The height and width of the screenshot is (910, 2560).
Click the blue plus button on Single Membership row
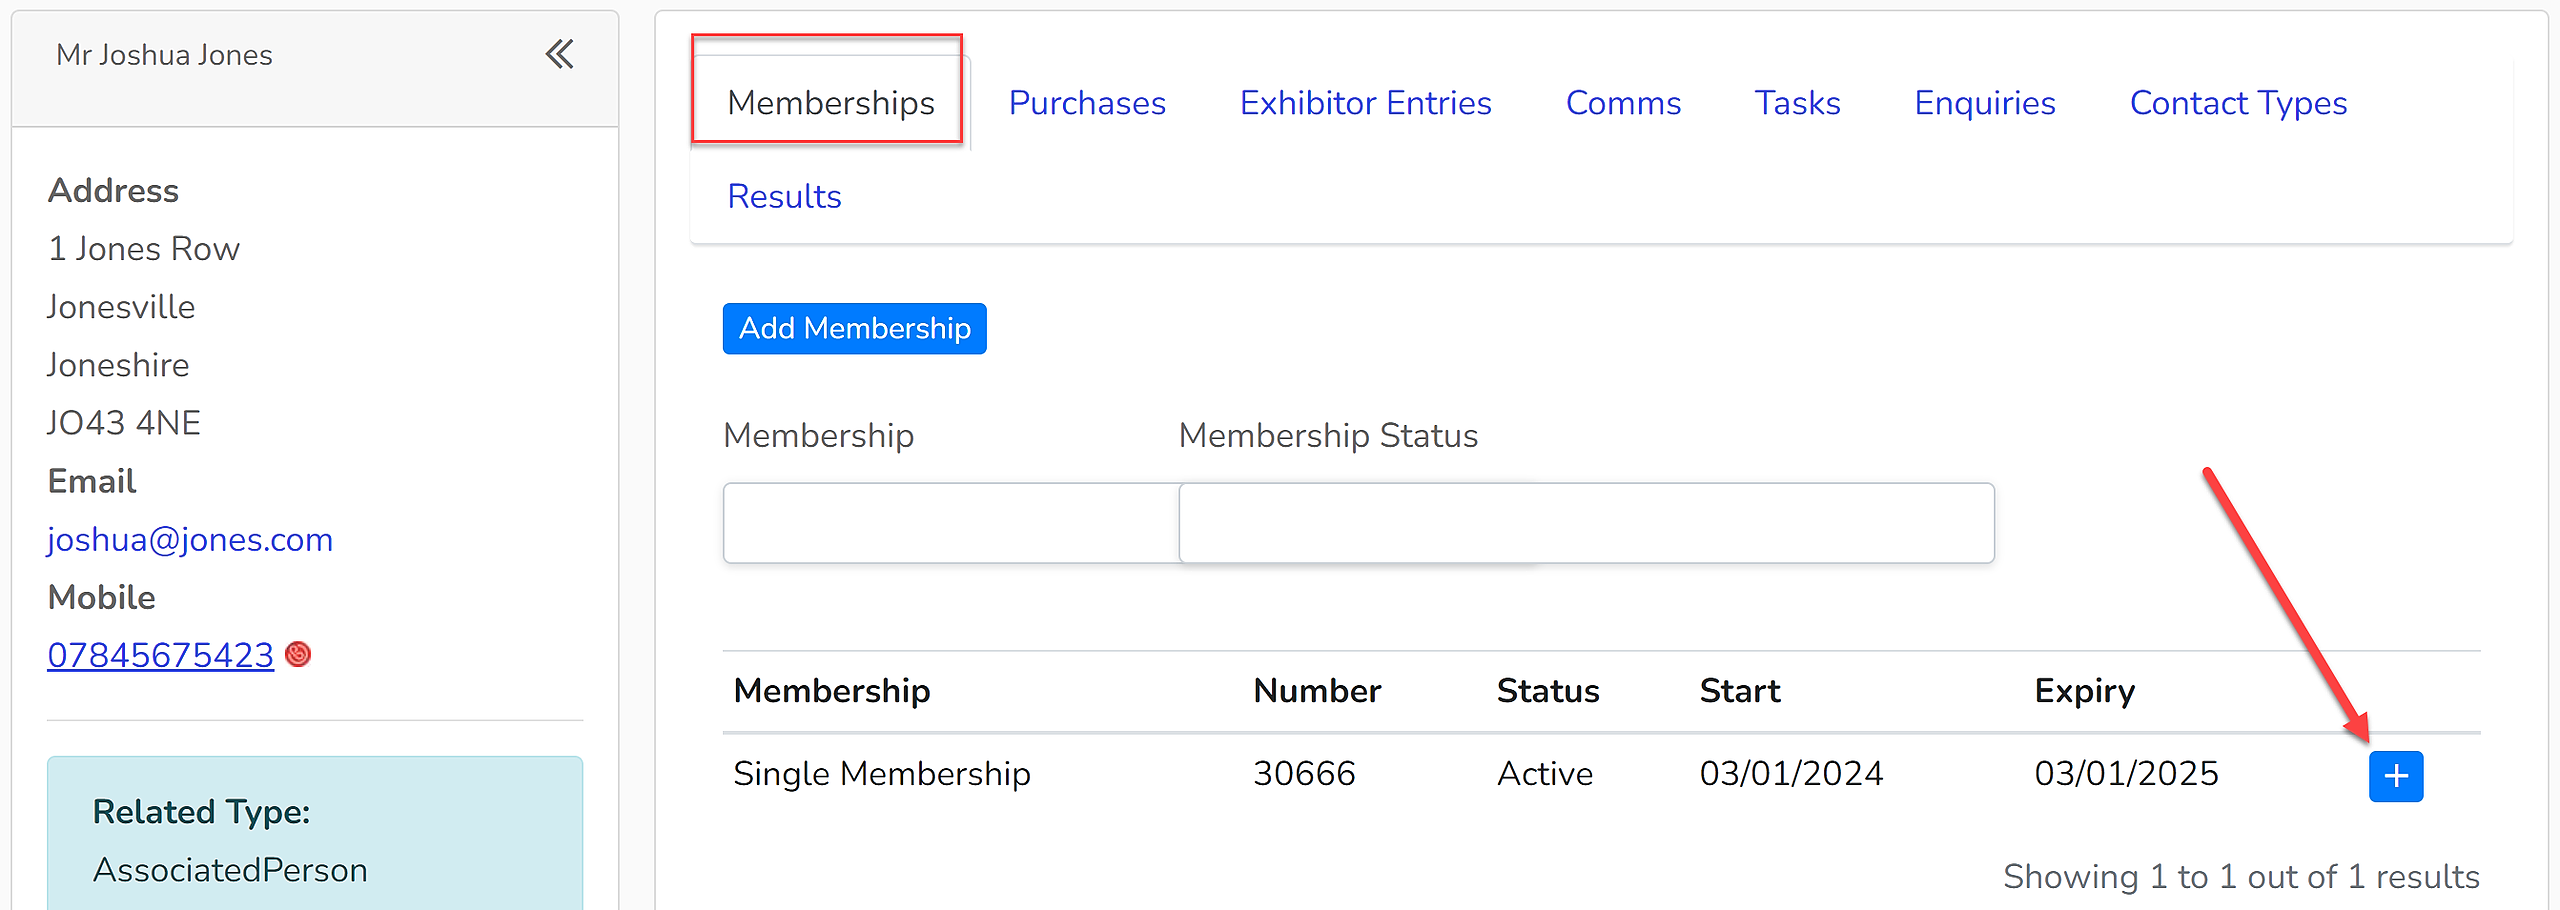tap(2395, 776)
